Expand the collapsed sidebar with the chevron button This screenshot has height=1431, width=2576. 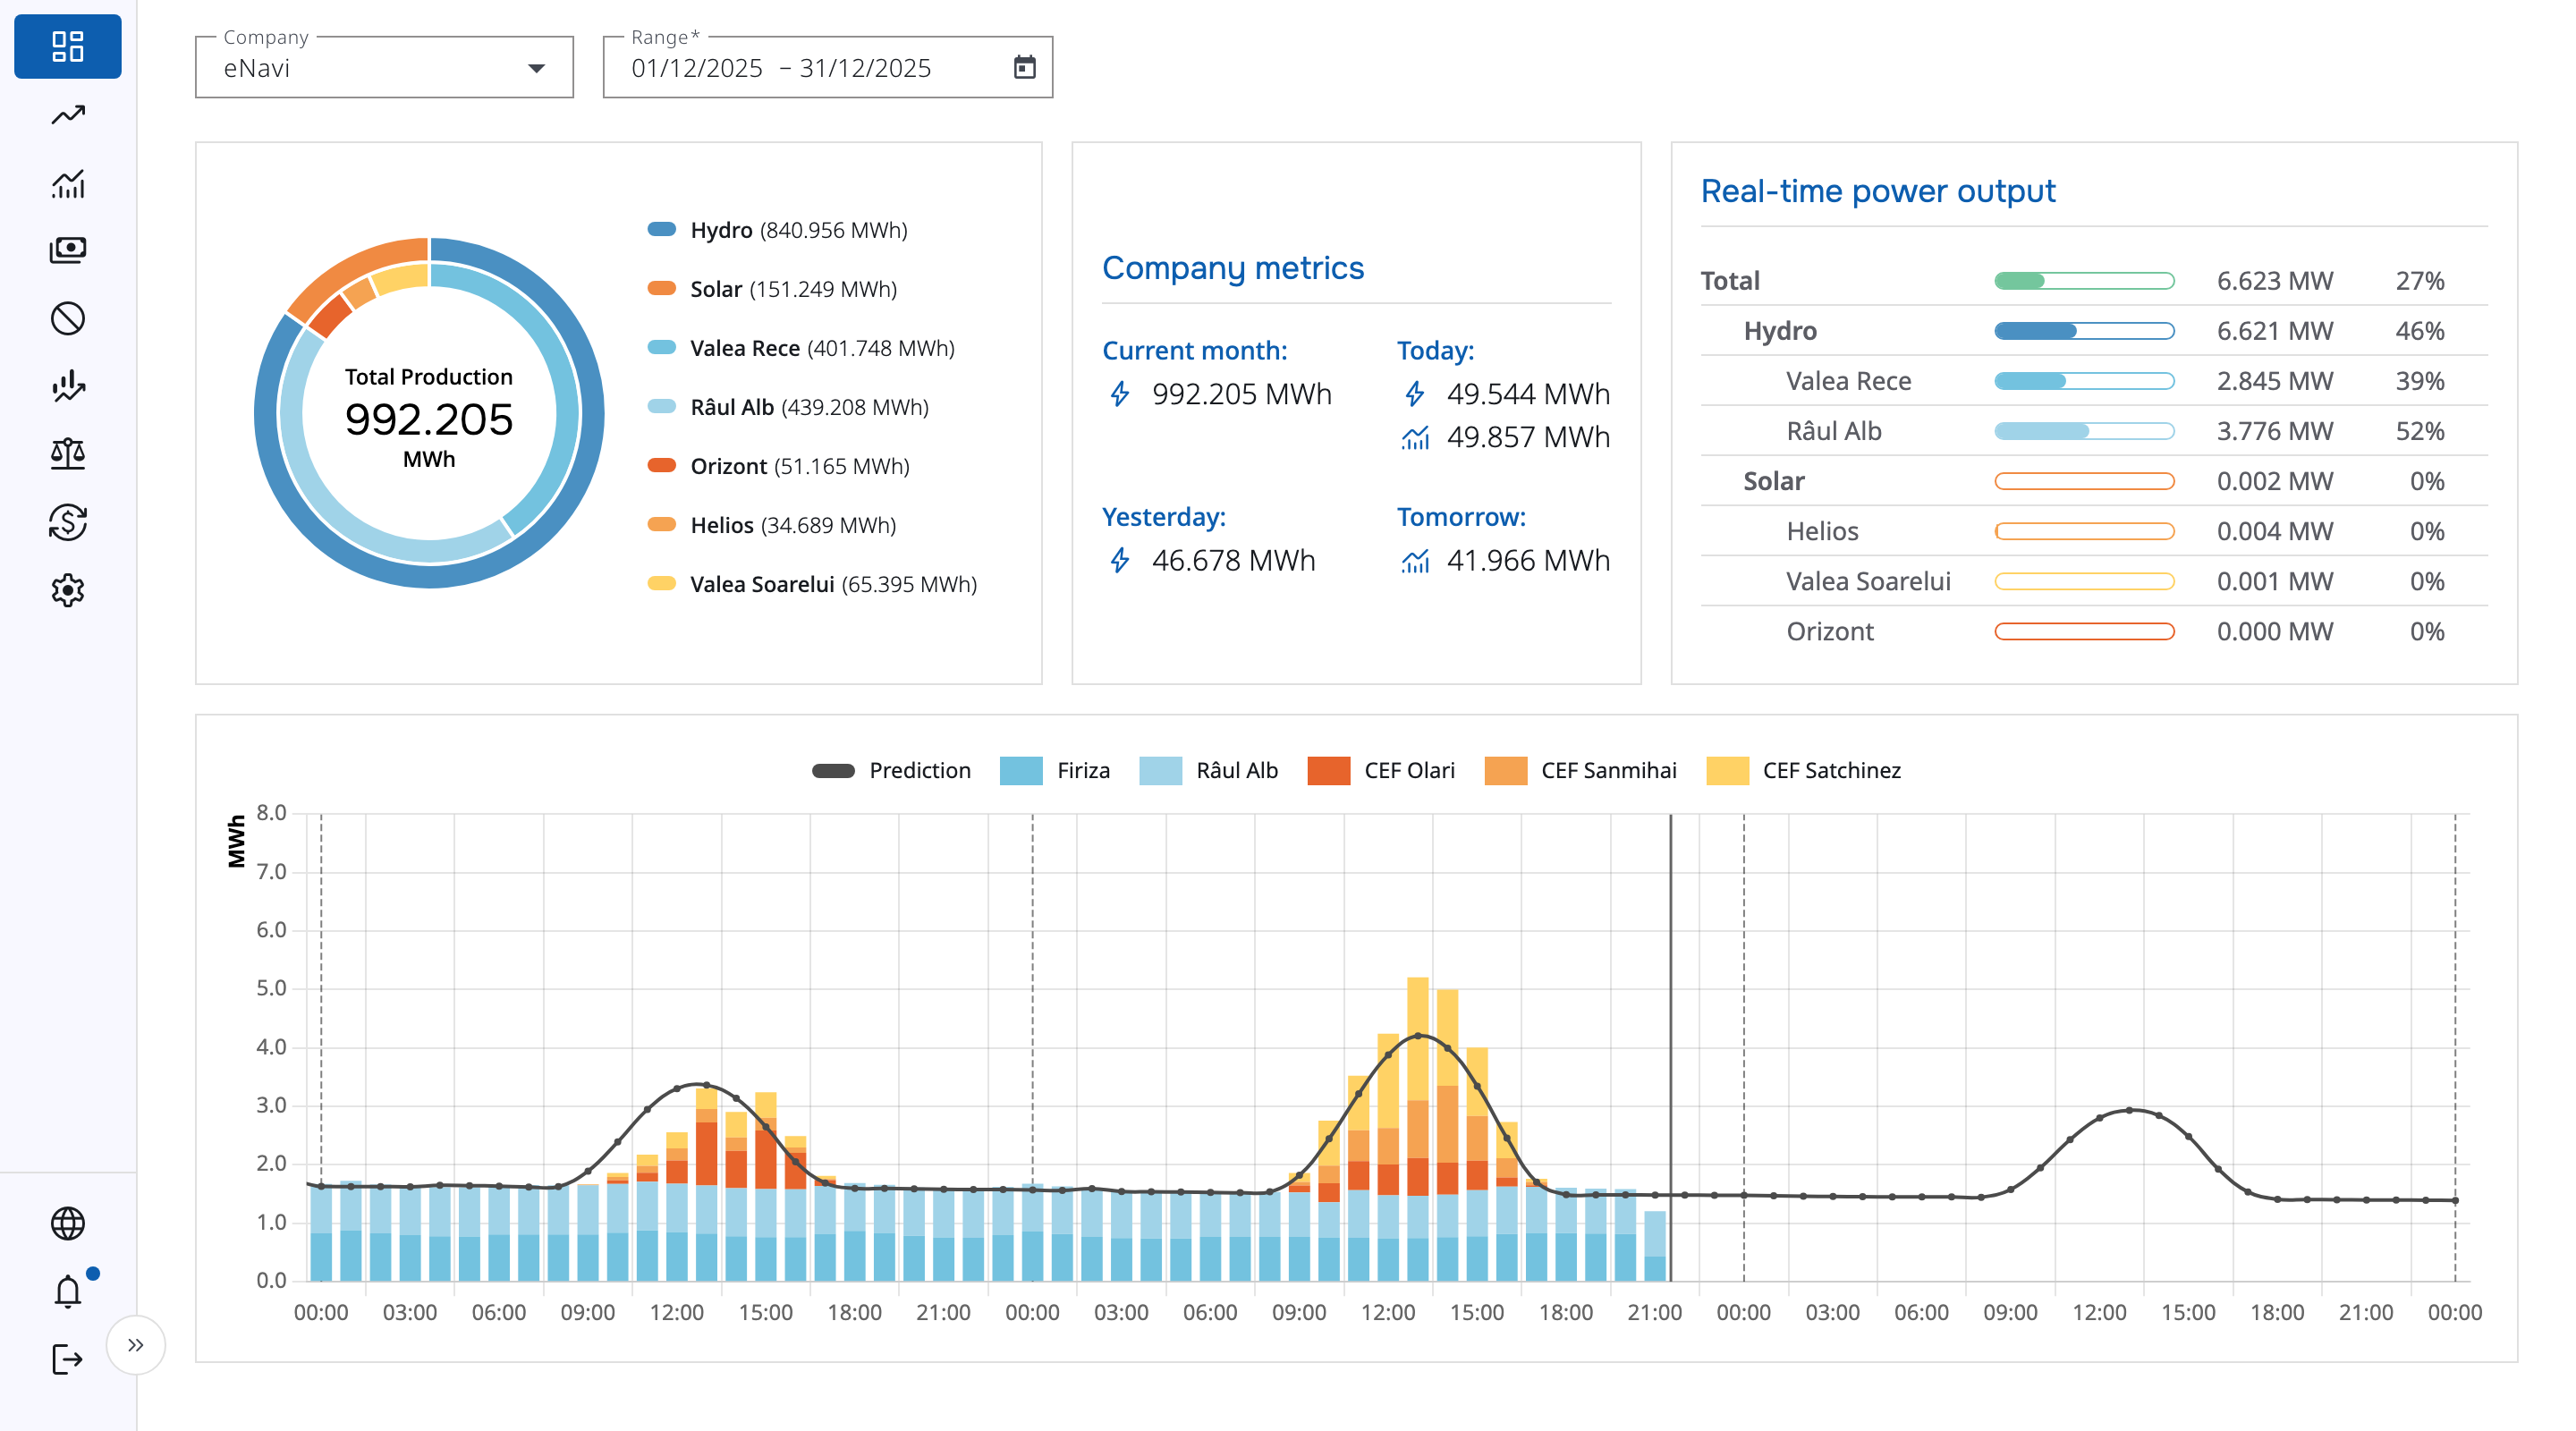(x=137, y=1345)
